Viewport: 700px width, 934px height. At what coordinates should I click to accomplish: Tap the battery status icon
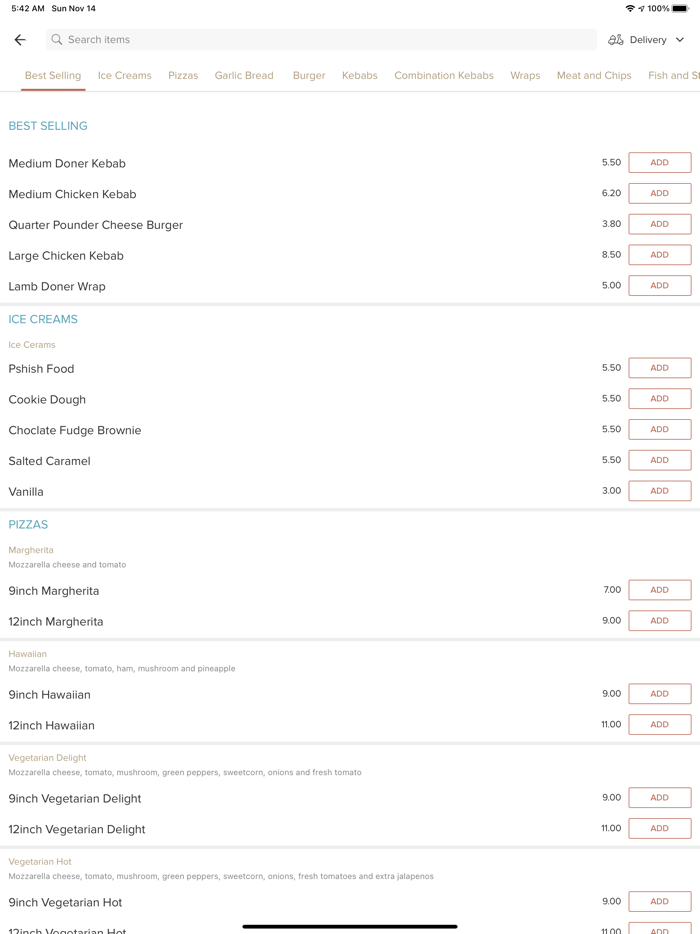coord(680,8)
